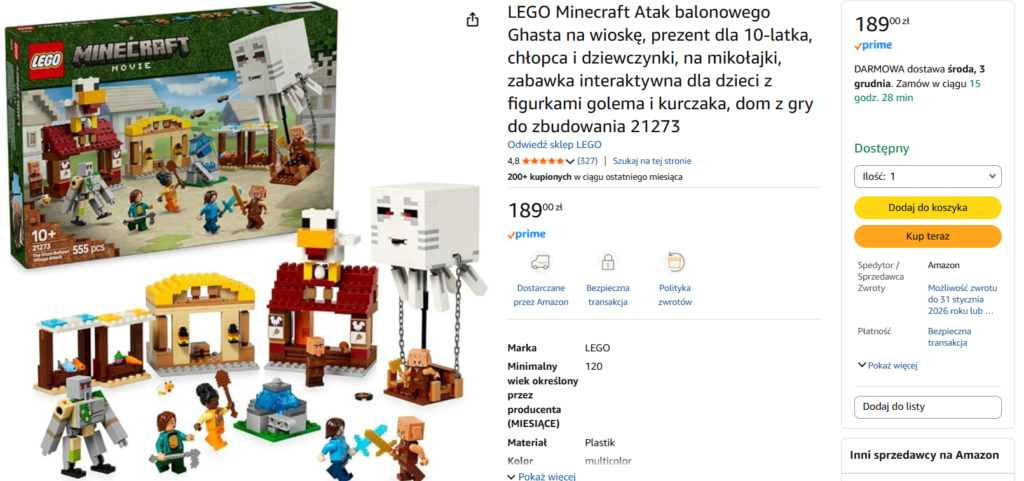The width and height of the screenshot is (1024, 481).
Task: Open the Ilość quantity dropdown
Action: tap(927, 176)
